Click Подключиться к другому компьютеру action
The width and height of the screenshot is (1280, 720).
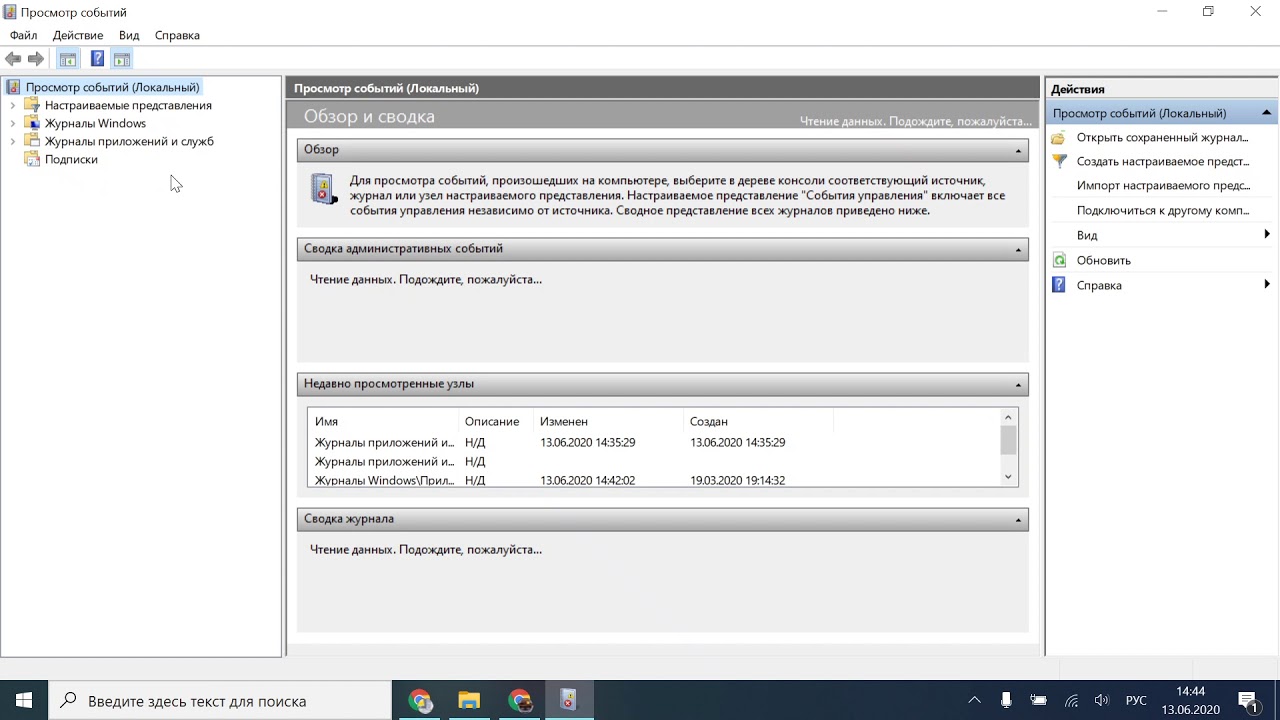[1162, 210]
